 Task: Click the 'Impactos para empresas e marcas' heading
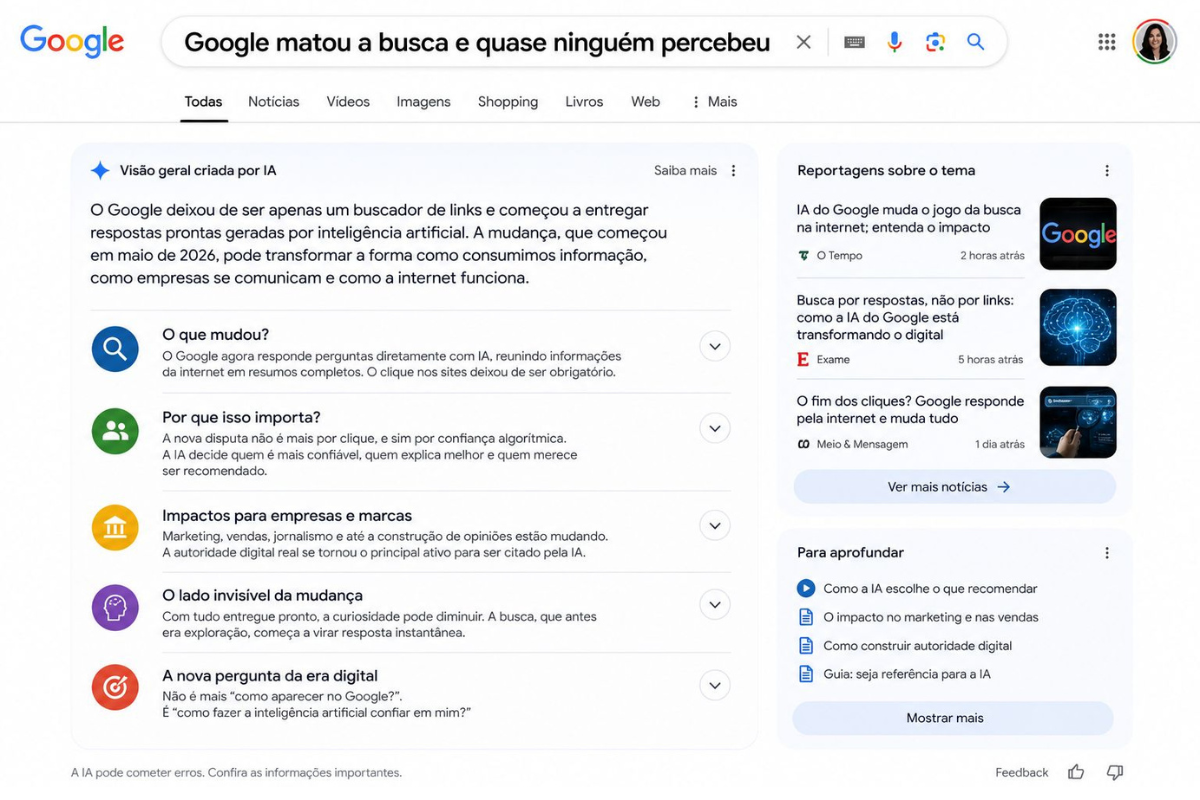(x=287, y=516)
